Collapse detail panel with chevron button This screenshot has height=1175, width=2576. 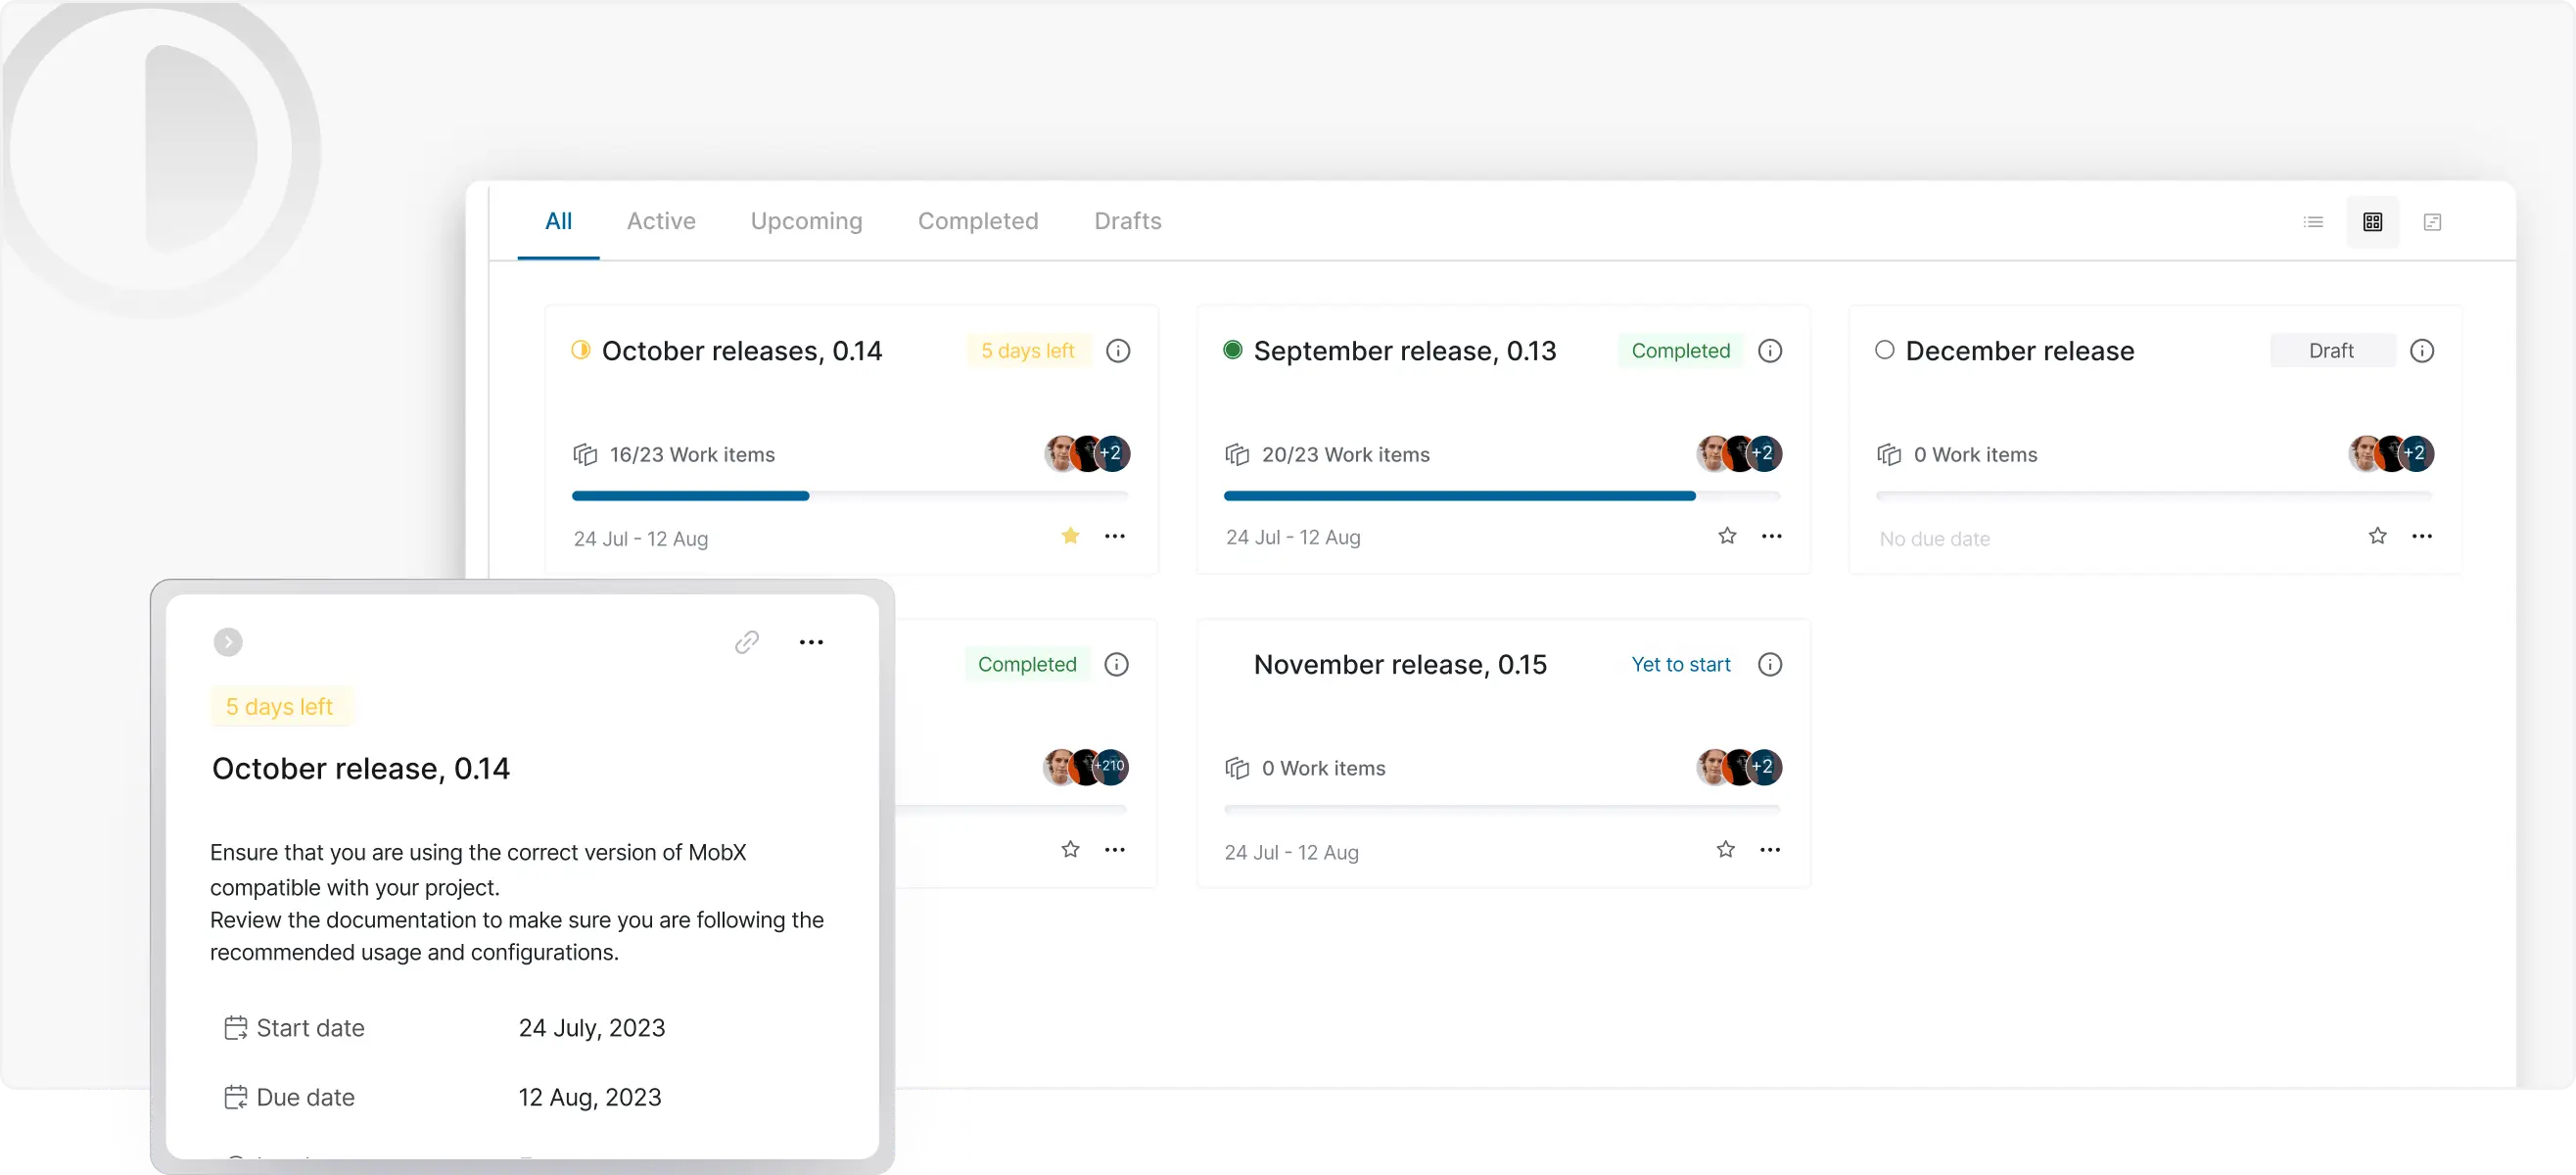pyautogui.click(x=228, y=642)
